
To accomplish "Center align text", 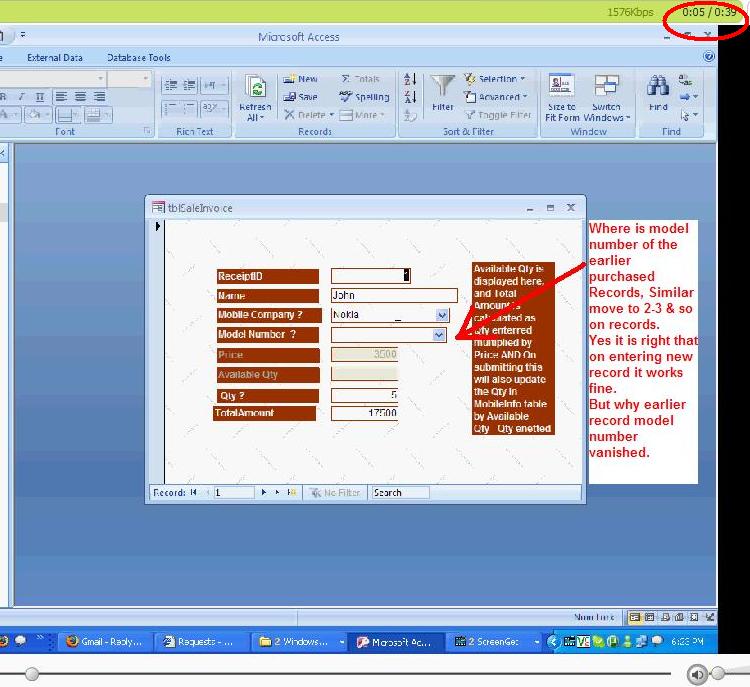I will pyautogui.click(x=80, y=97).
